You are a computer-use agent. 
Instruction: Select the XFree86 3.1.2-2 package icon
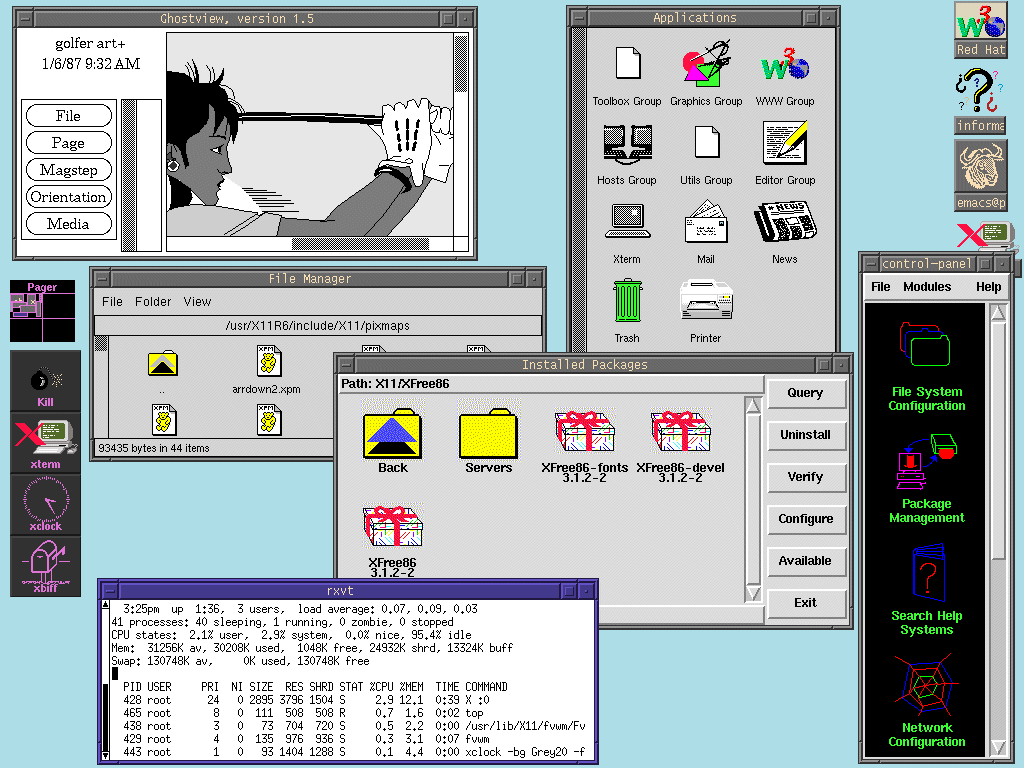click(x=392, y=526)
